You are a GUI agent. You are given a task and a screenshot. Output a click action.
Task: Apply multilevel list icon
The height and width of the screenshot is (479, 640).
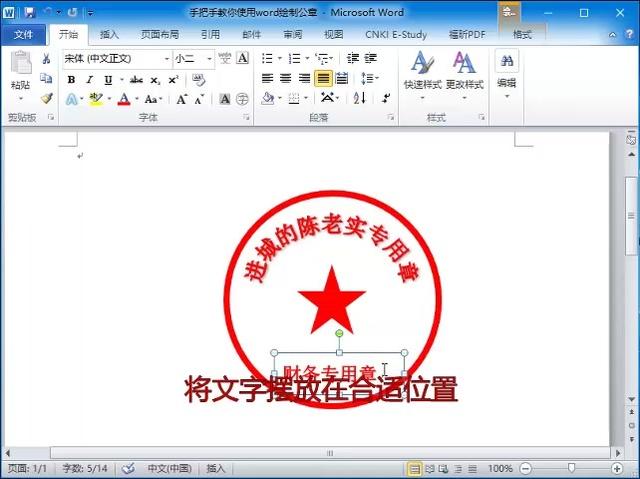[x=322, y=59]
